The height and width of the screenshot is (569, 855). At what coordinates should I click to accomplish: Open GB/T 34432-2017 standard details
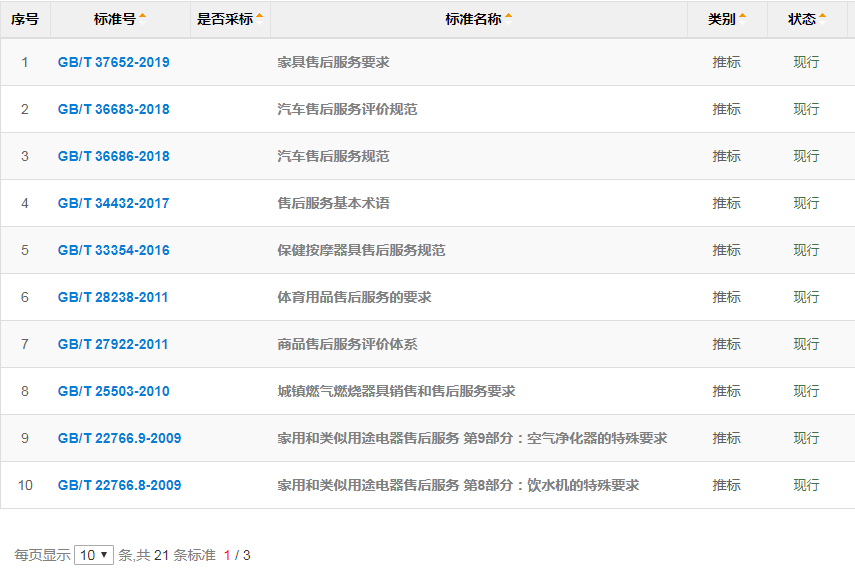coord(113,203)
